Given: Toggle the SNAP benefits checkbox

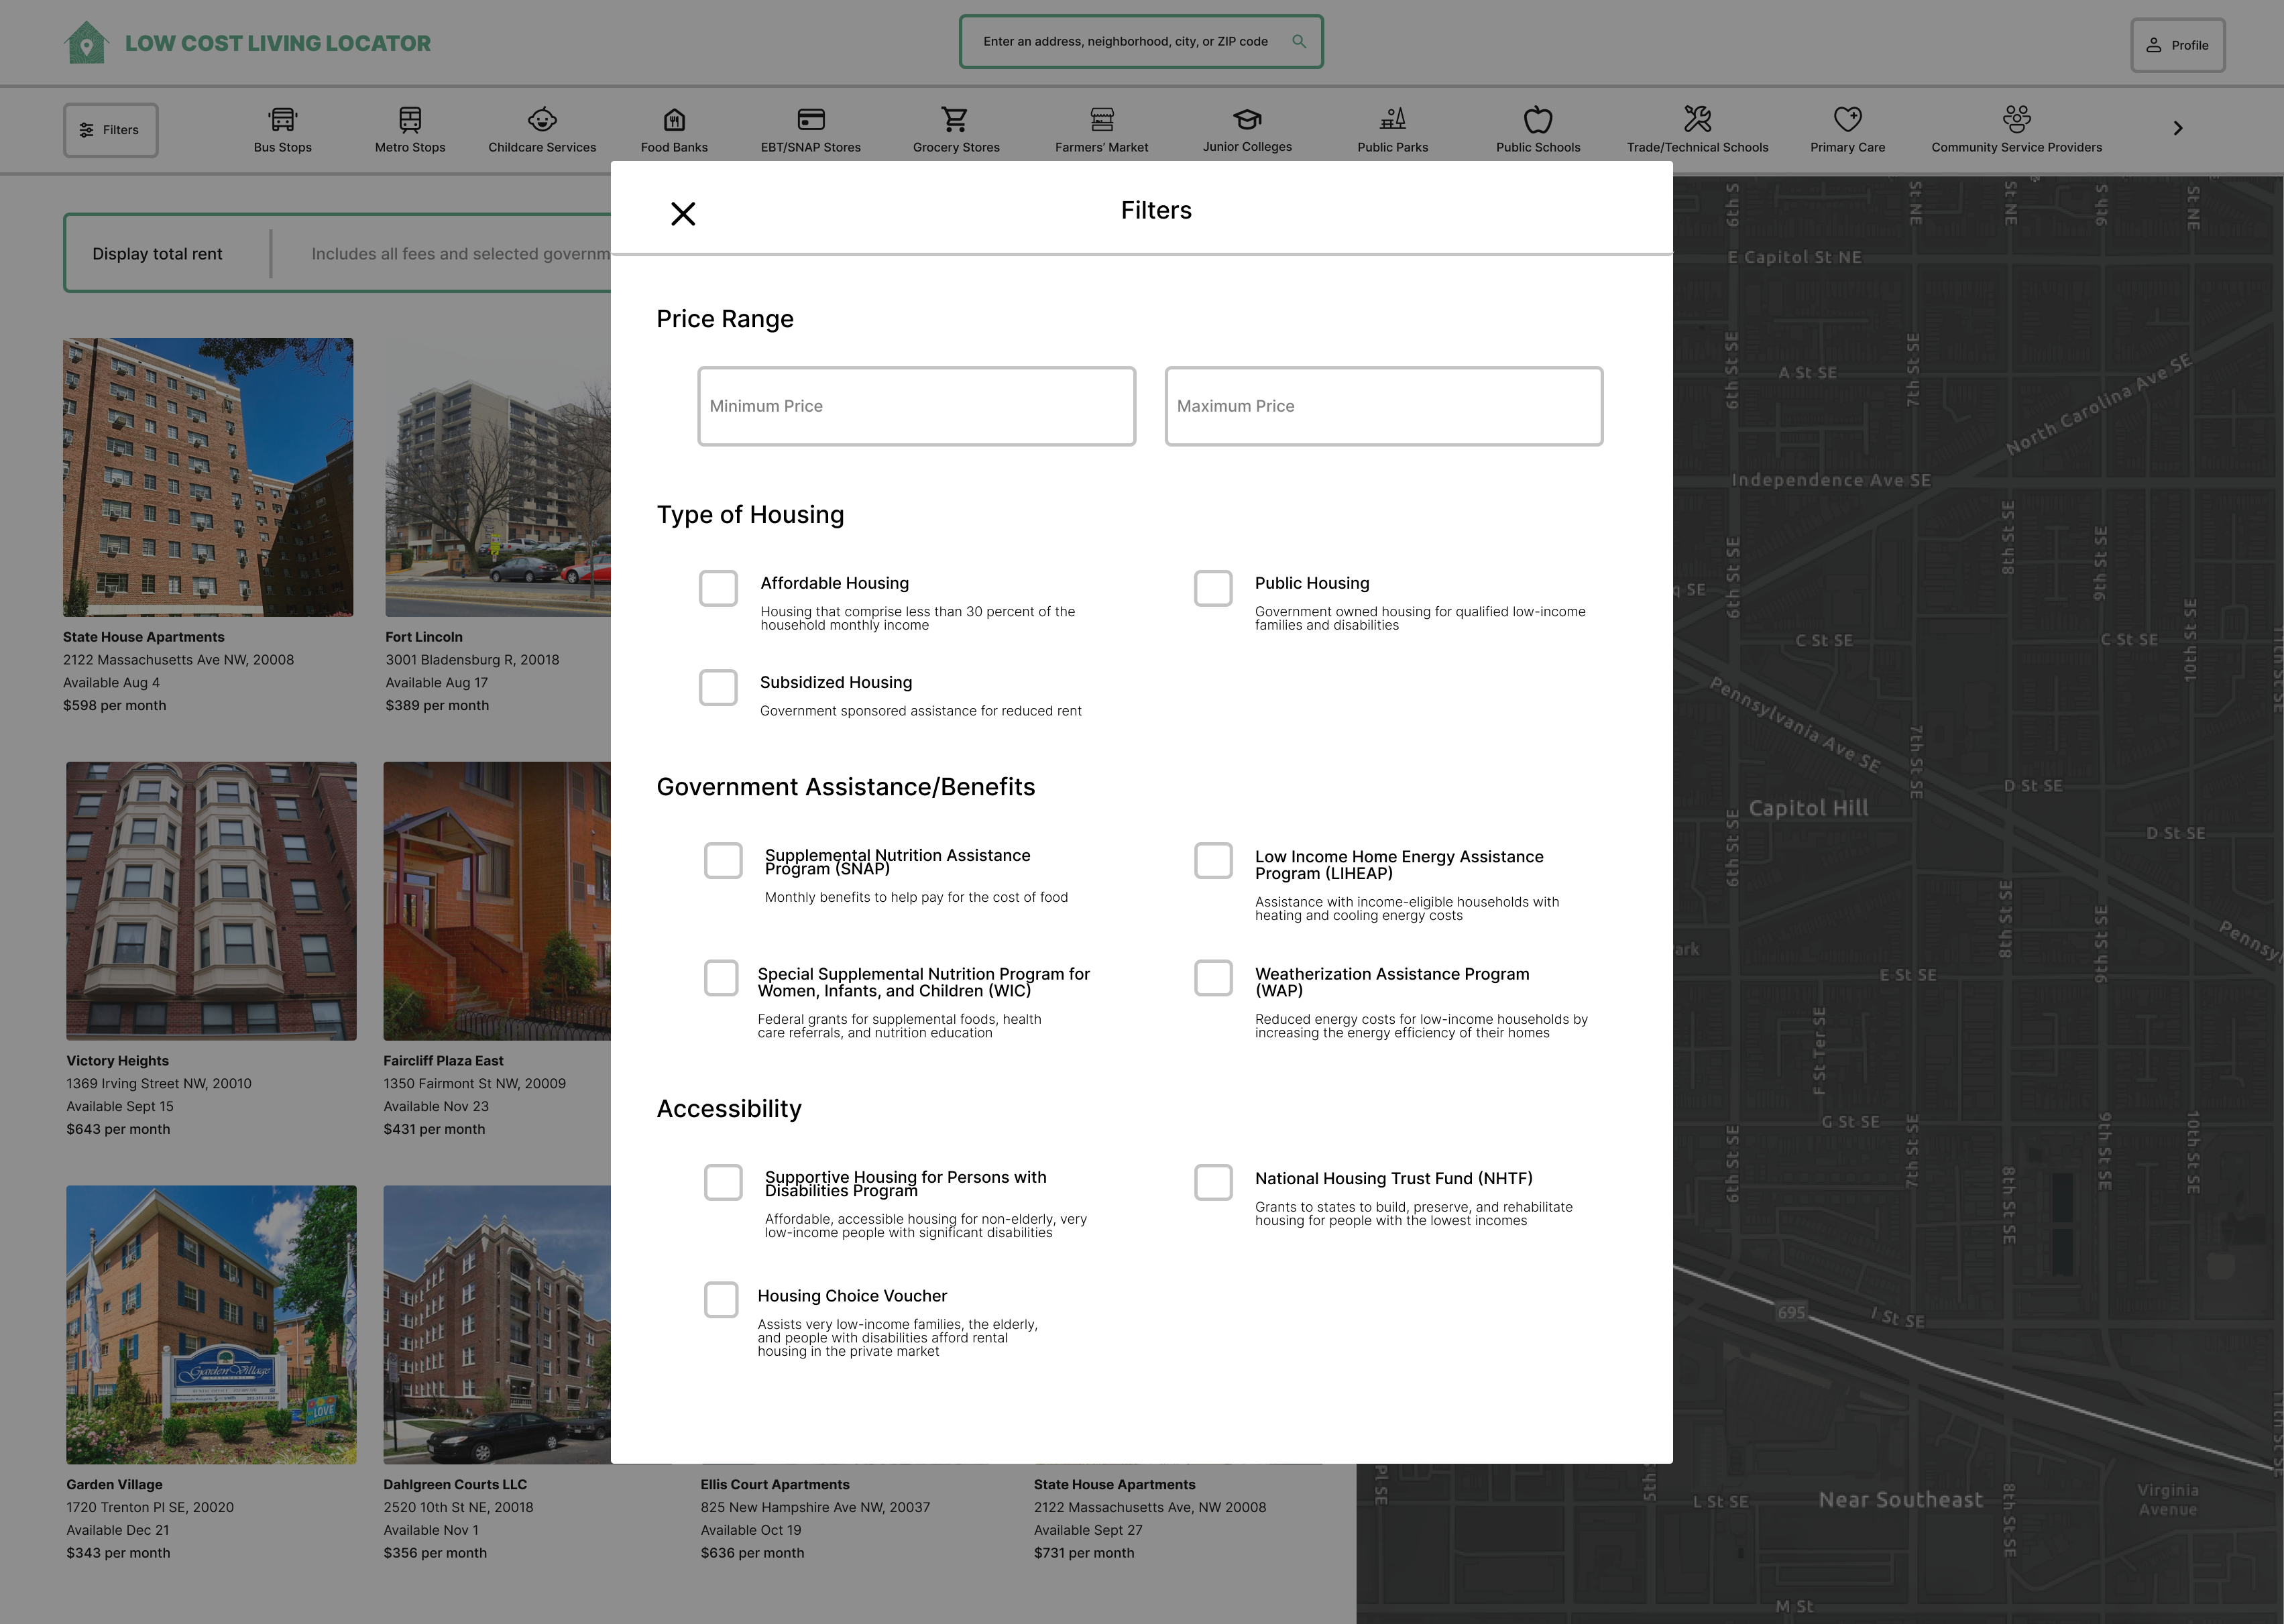Looking at the screenshot, I should click(x=723, y=860).
